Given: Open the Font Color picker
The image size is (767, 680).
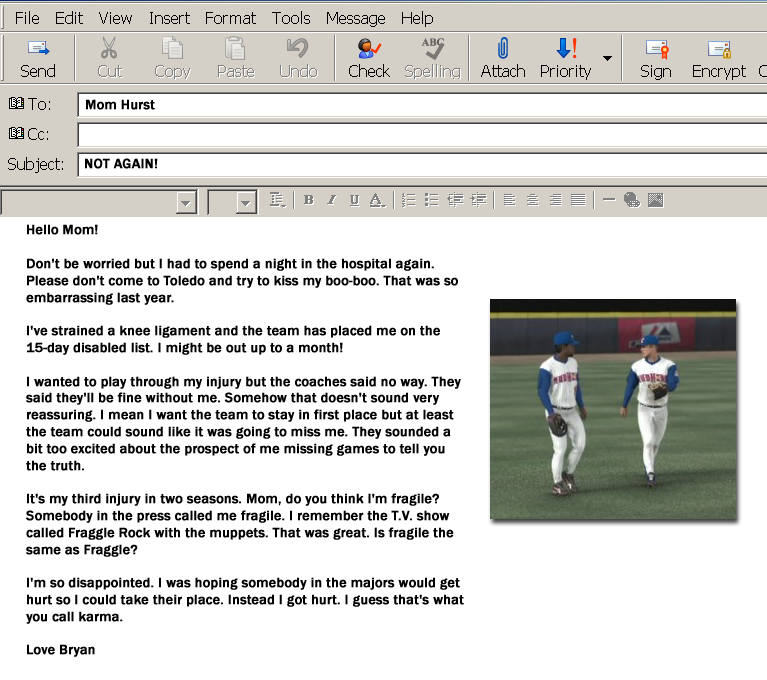Looking at the screenshot, I should 377,200.
